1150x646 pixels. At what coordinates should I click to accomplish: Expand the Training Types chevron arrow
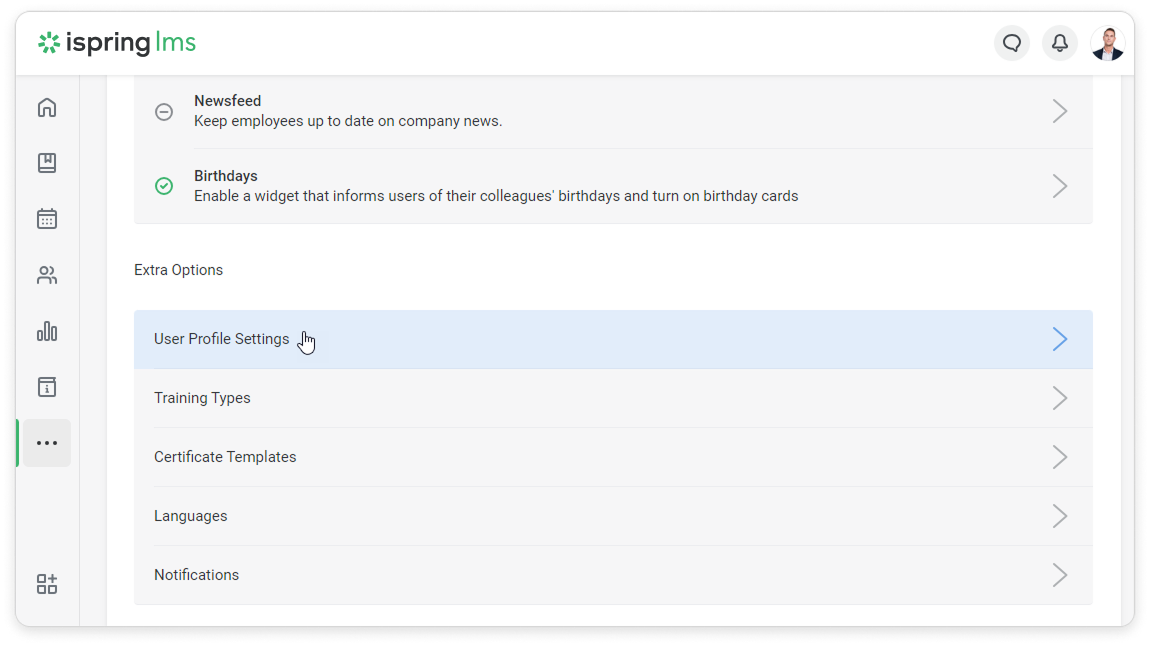pos(1060,398)
